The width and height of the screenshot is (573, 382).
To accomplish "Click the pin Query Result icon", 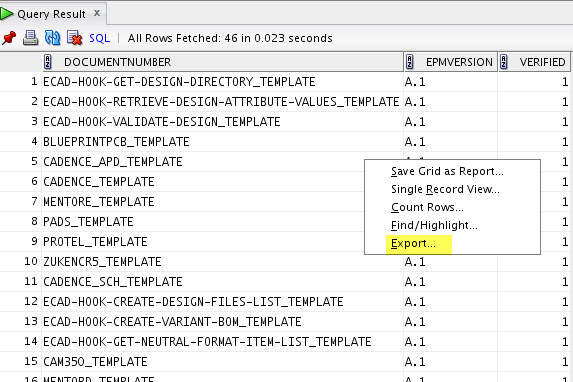I will [x=9, y=38].
